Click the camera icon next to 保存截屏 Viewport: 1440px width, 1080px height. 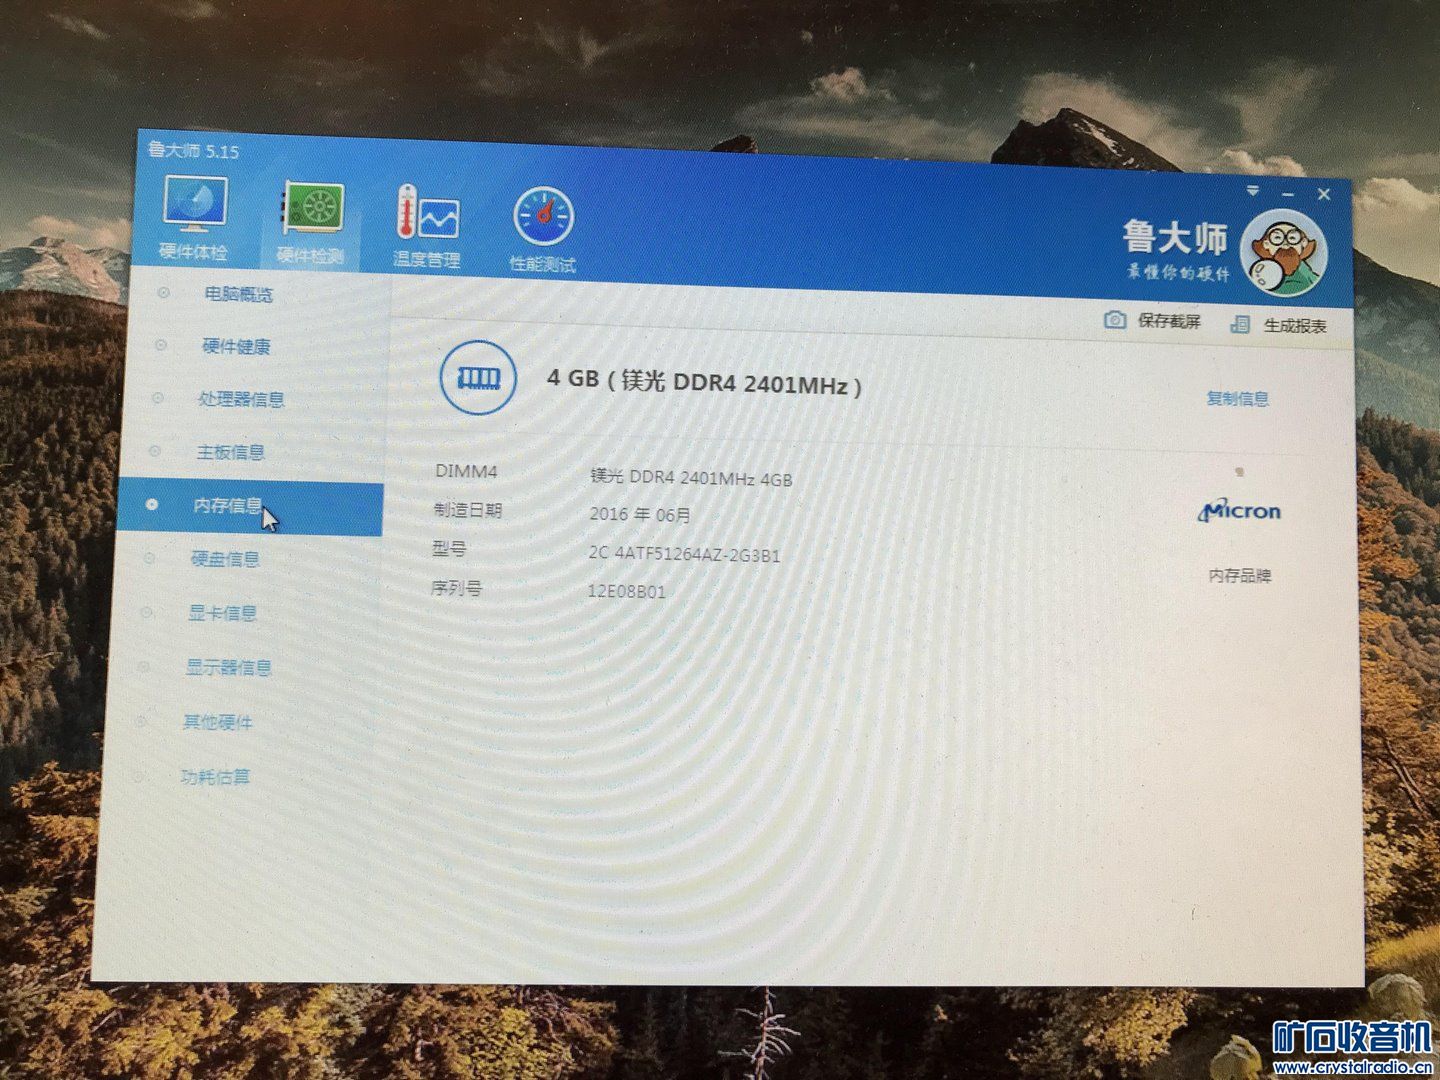point(1114,320)
